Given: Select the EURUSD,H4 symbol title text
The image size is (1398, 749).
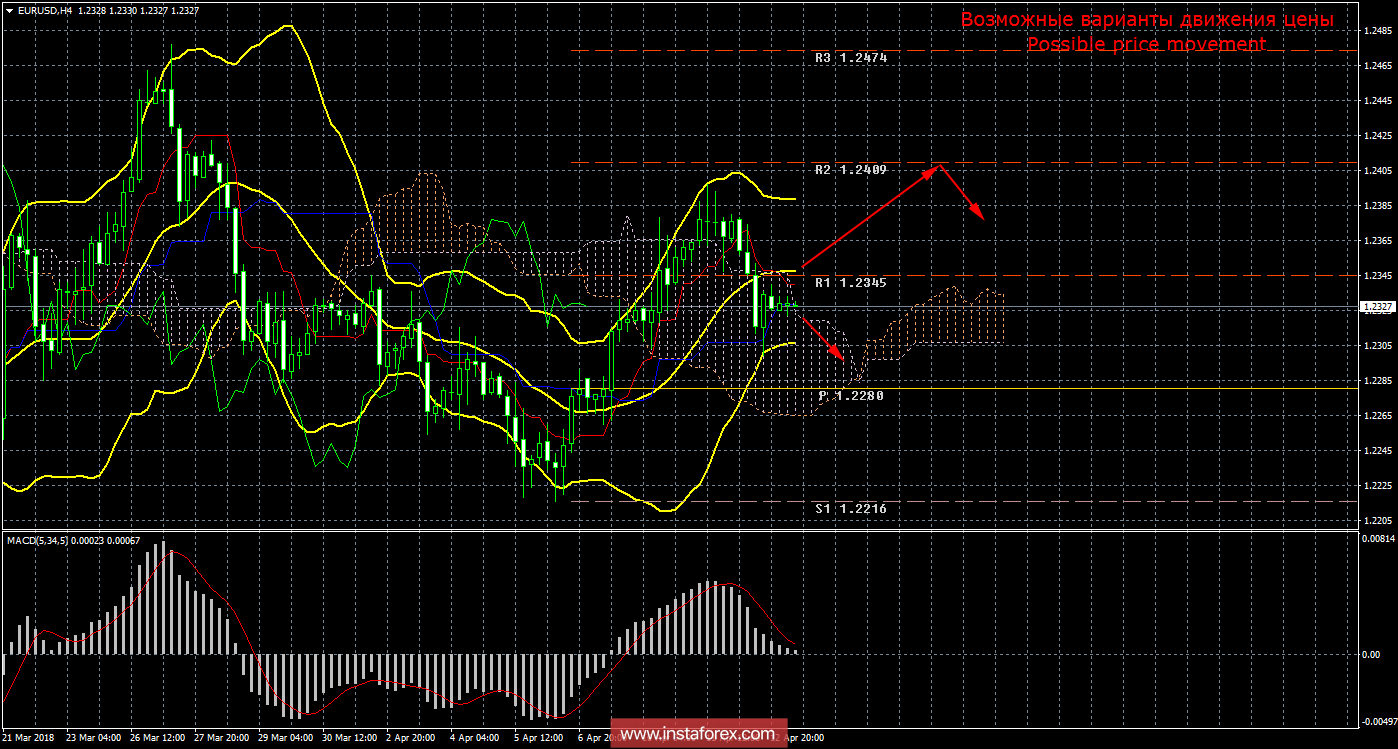Looking at the screenshot, I should (43, 10).
